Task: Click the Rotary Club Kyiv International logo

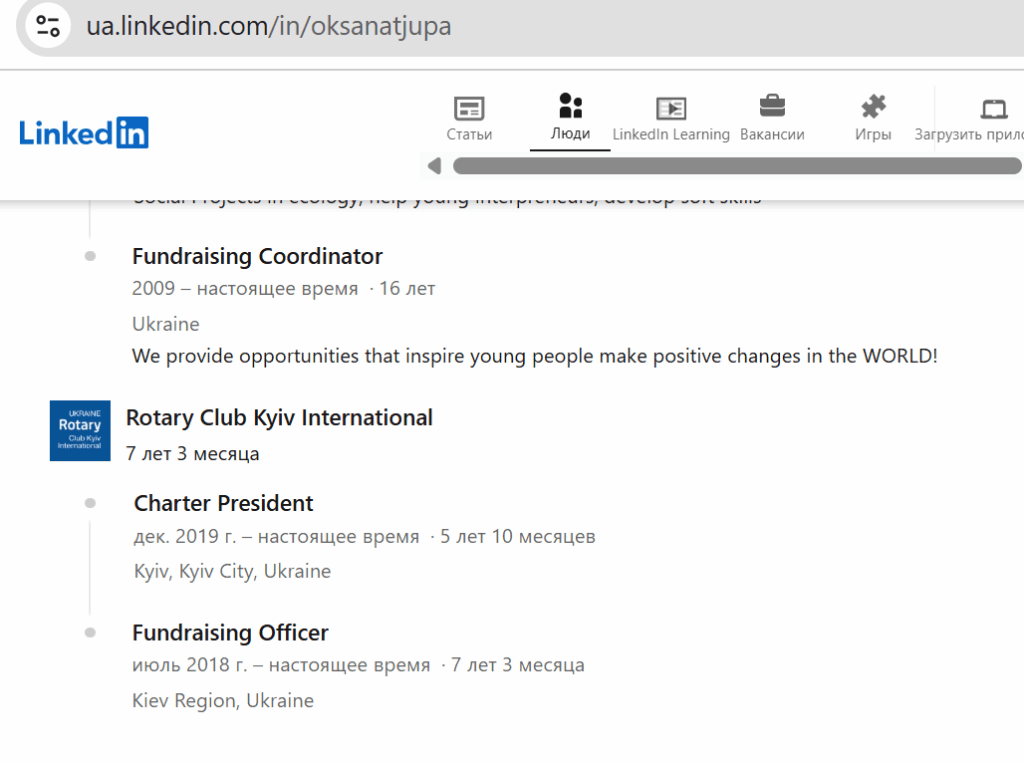Action: 80,431
